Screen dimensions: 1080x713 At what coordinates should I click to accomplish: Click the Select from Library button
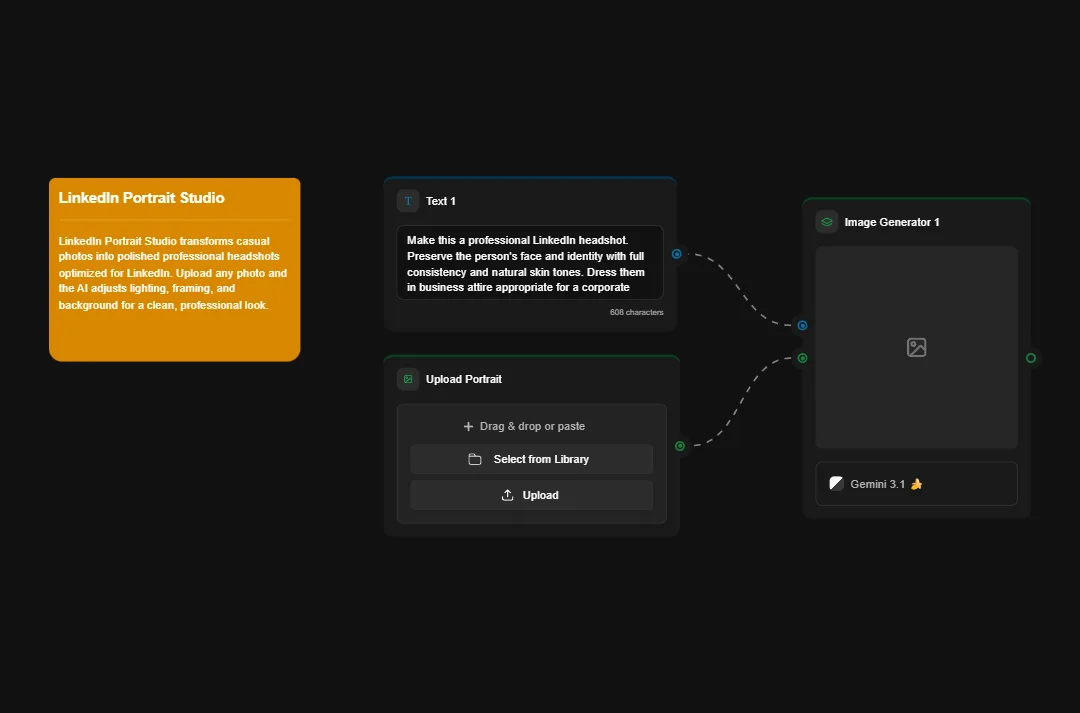531,459
